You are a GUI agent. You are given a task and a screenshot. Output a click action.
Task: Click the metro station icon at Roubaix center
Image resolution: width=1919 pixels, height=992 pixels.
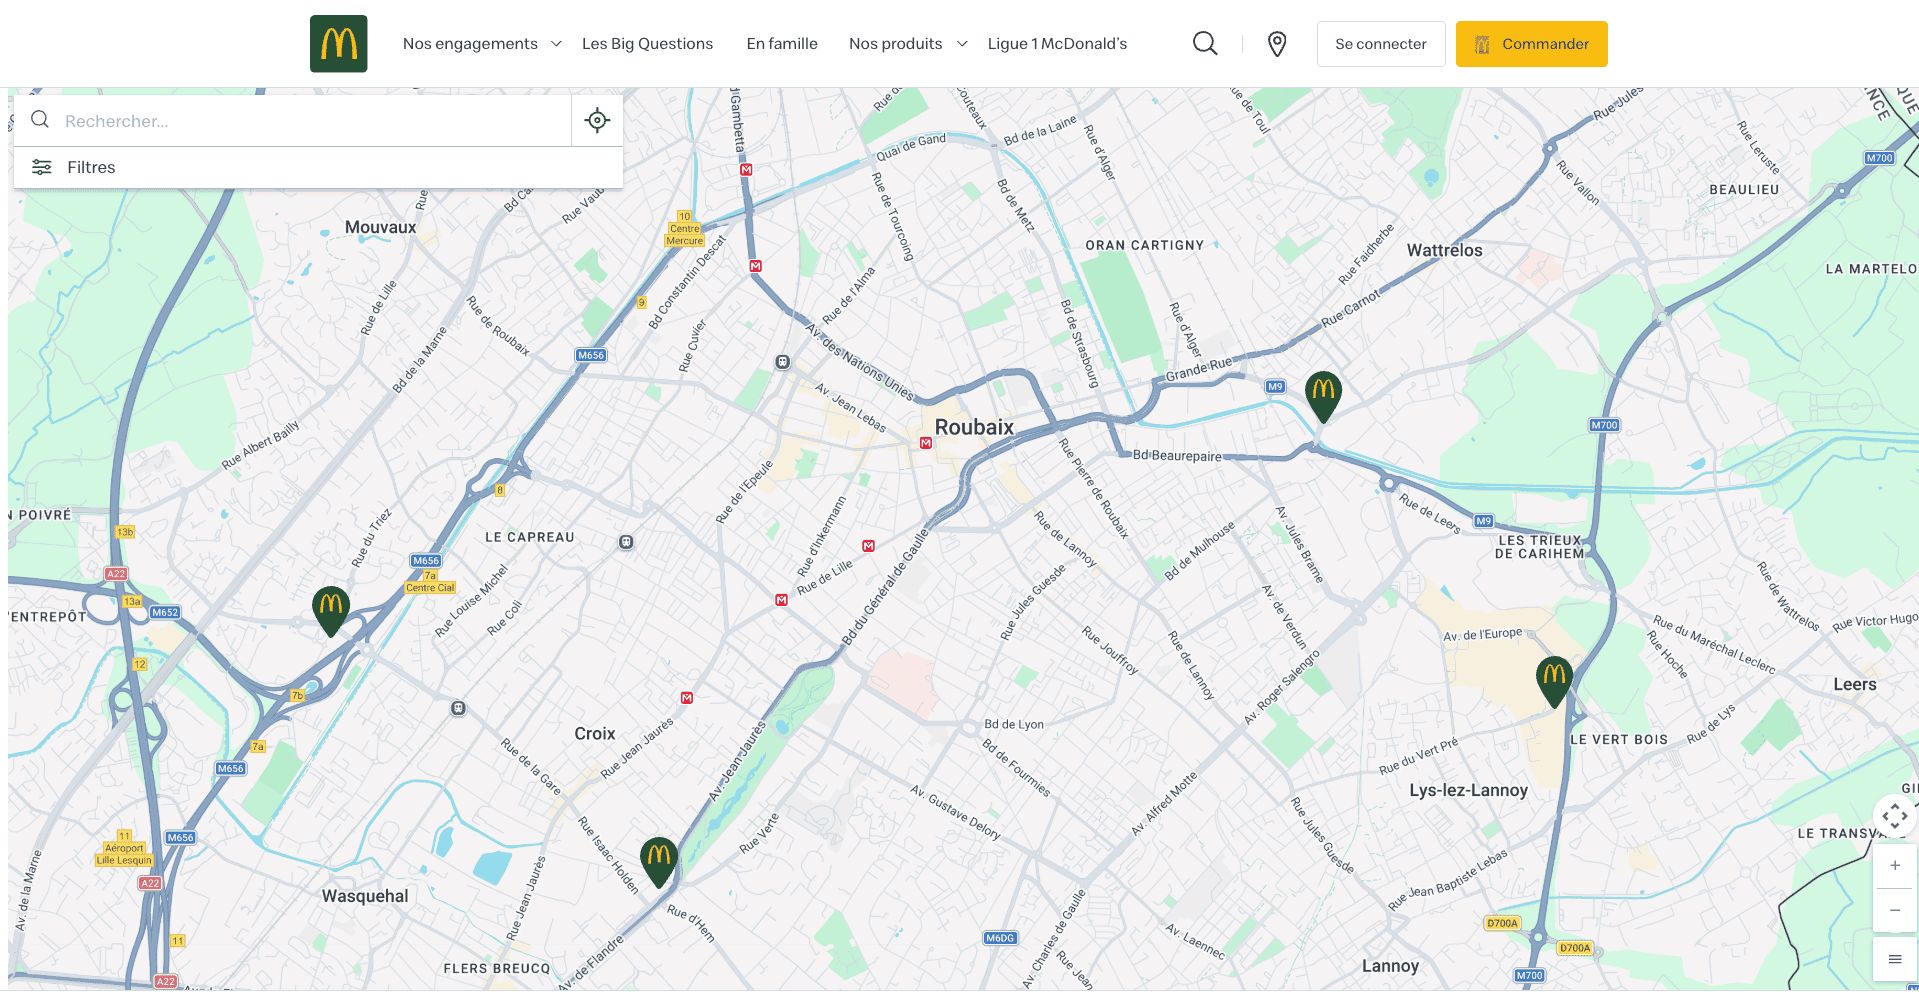[x=926, y=443]
